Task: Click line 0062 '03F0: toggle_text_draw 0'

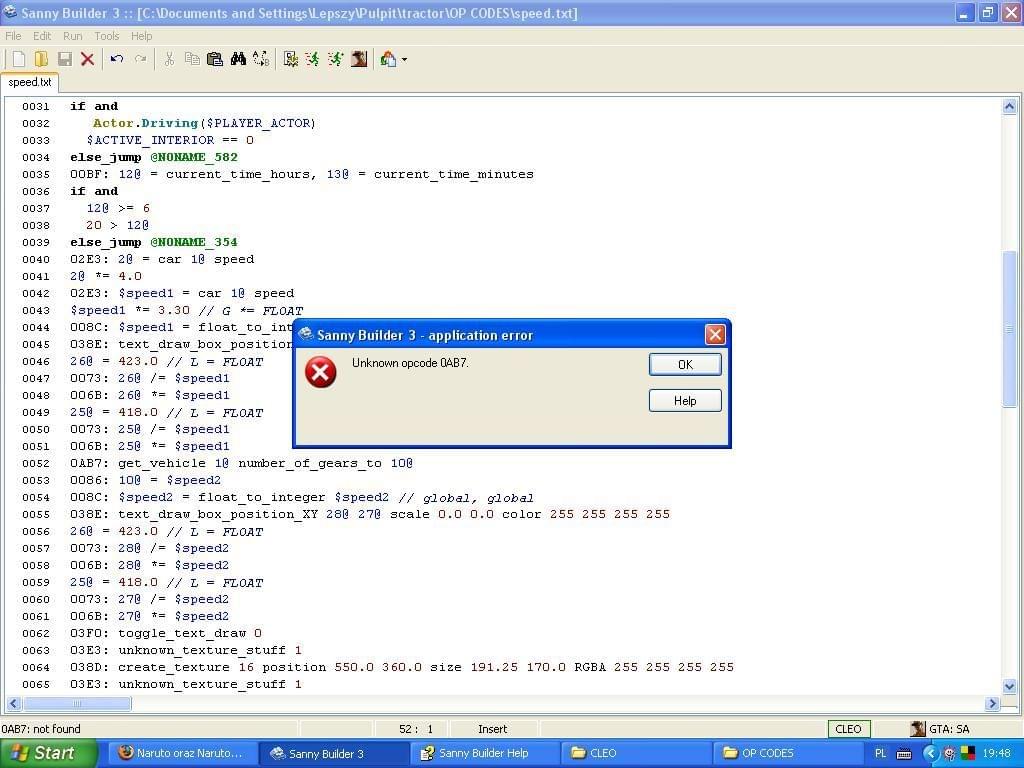Action: (x=166, y=633)
